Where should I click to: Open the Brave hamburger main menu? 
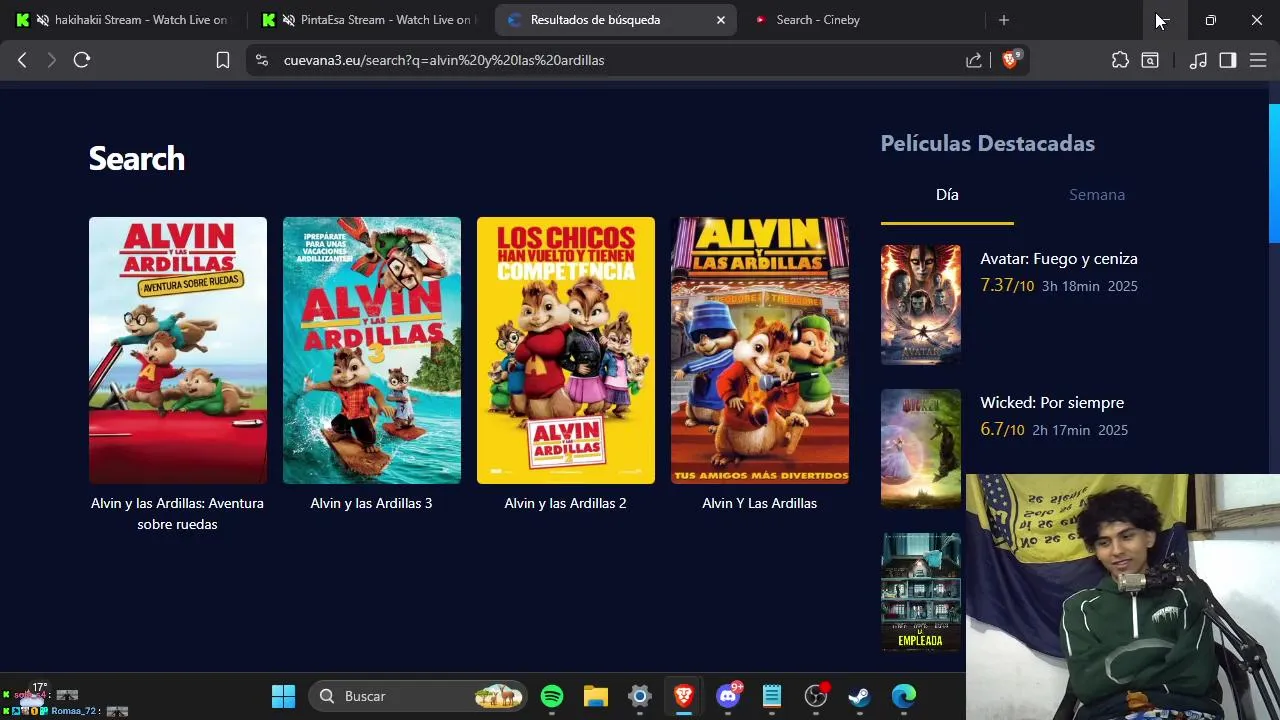[1258, 60]
